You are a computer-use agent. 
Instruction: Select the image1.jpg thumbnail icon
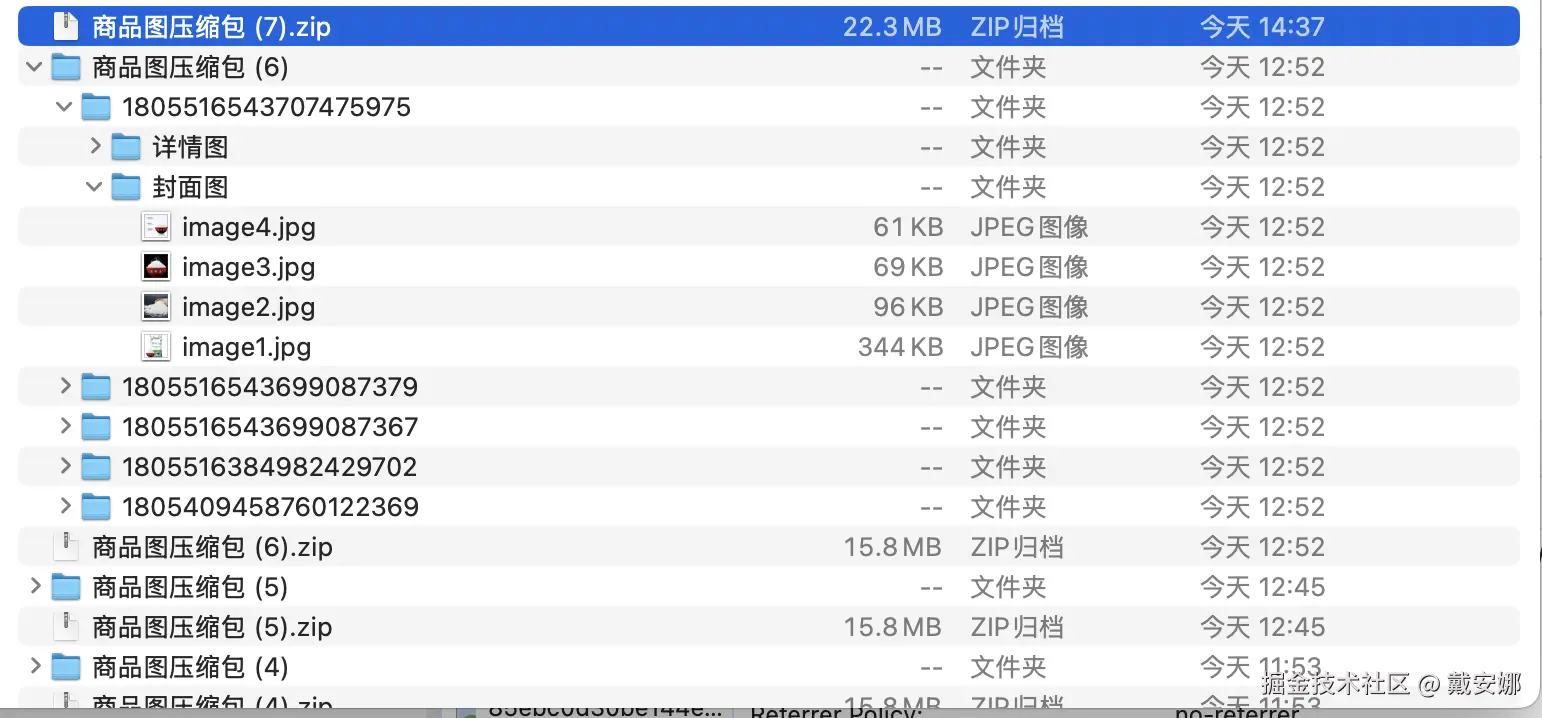156,347
